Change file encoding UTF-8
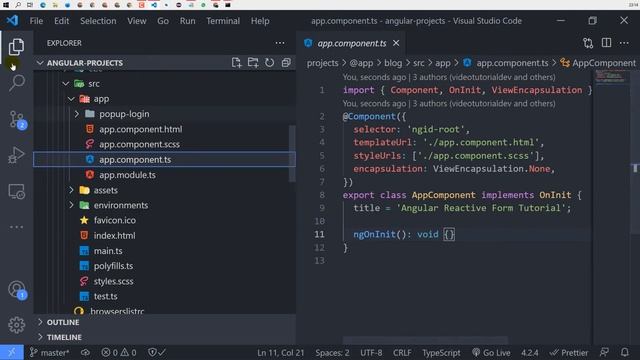640x360 pixels. click(x=371, y=352)
